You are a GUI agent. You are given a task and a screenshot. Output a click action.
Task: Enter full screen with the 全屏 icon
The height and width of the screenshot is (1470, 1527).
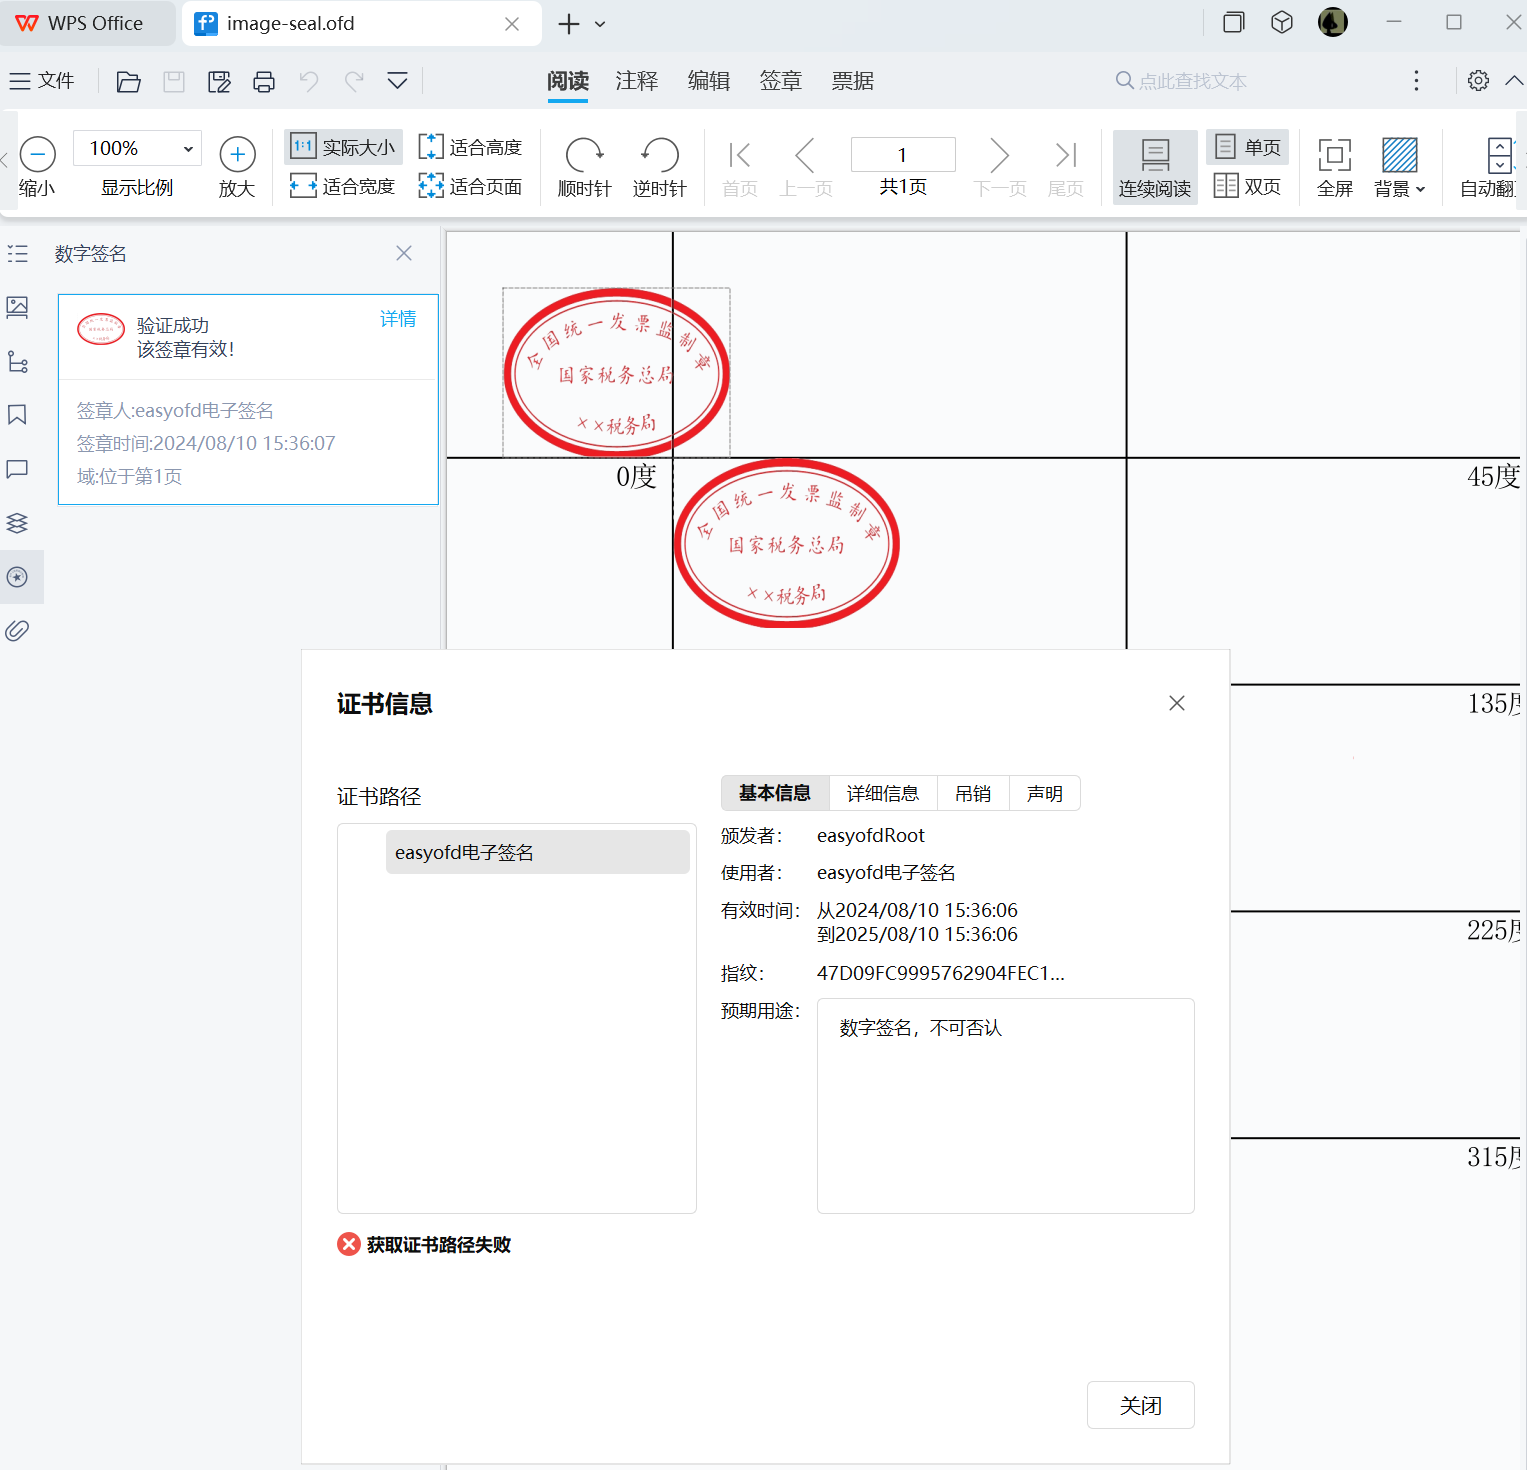pos(1334,165)
